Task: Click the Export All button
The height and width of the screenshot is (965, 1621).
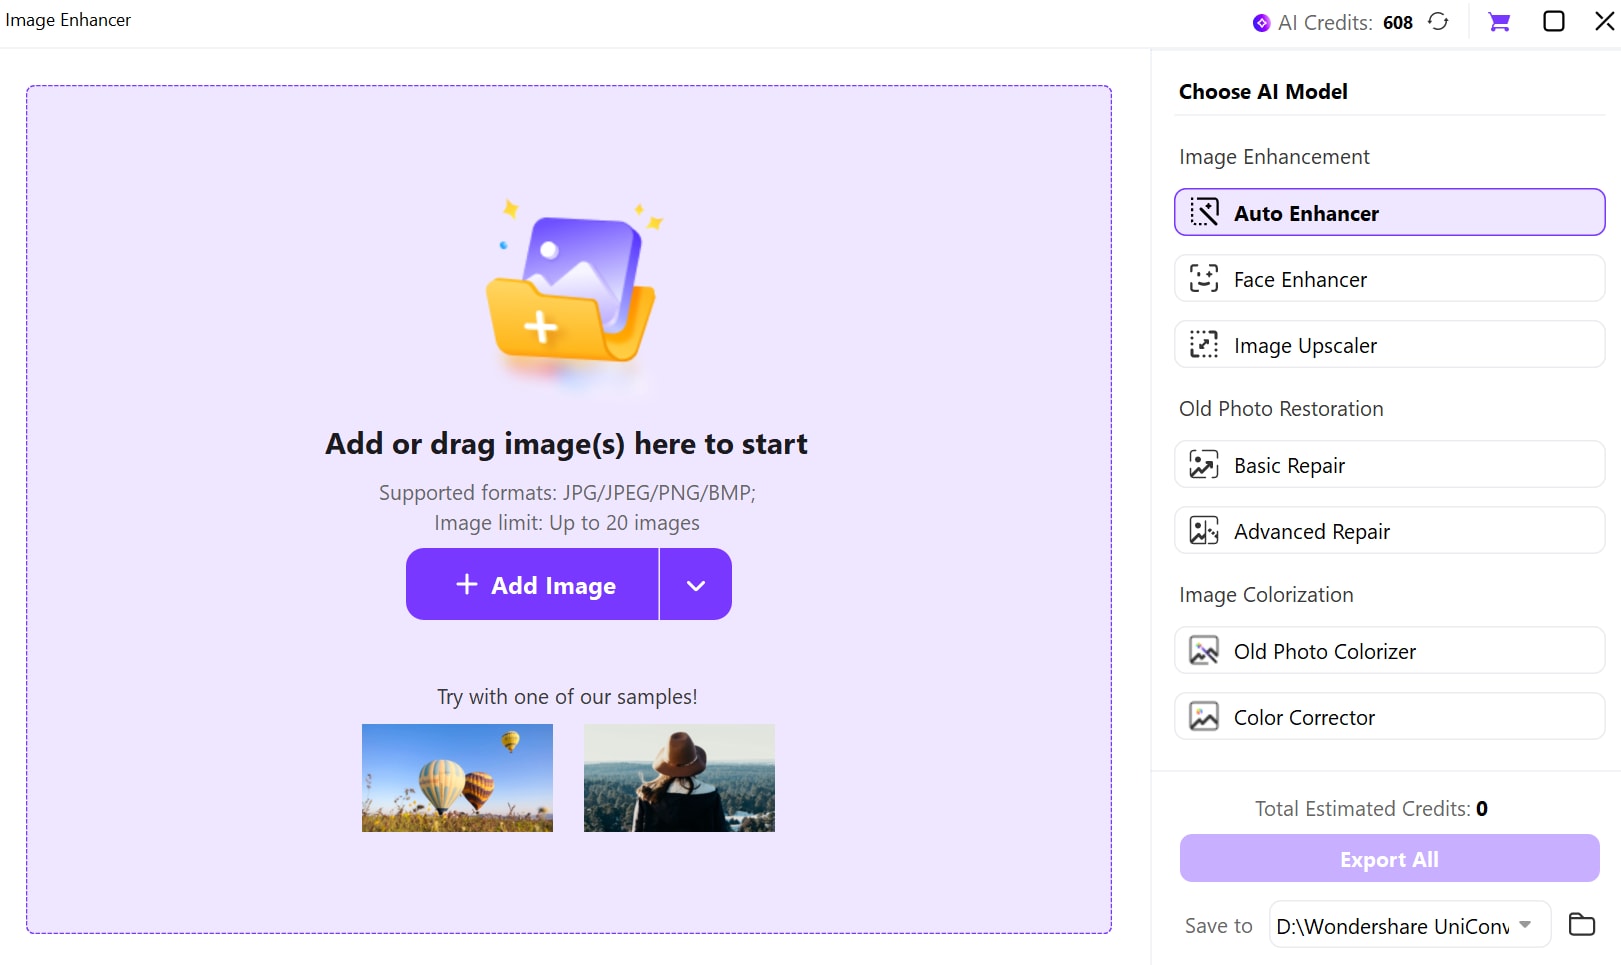Action: pyautogui.click(x=1389, y=859)
